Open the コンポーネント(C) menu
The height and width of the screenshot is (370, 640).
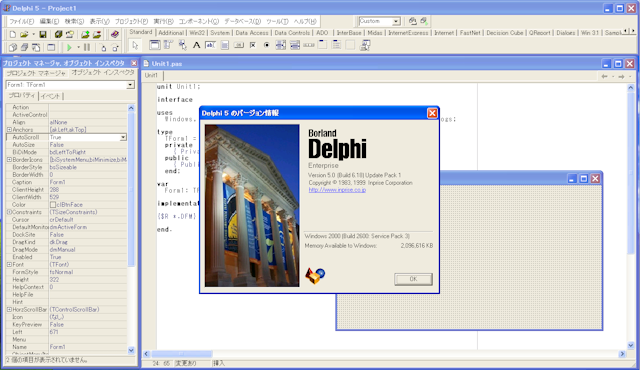(199, 21)
